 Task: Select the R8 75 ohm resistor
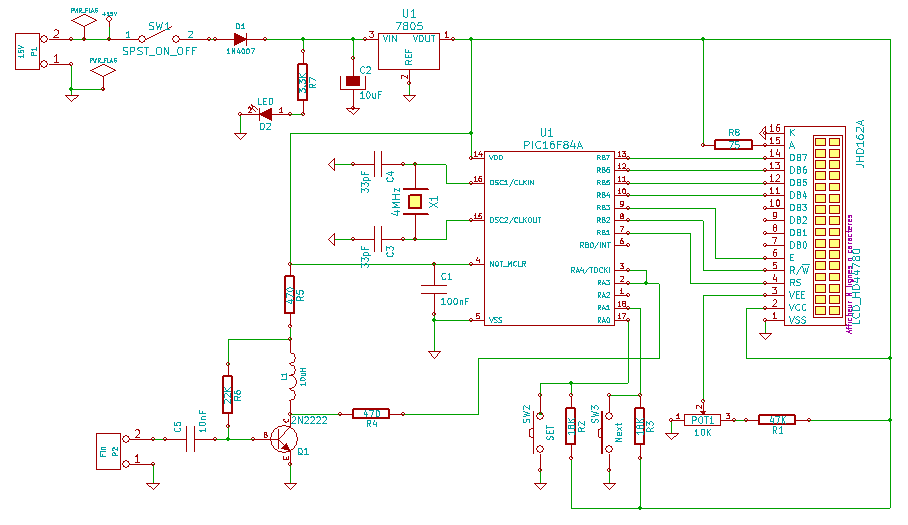coord(733,145)
